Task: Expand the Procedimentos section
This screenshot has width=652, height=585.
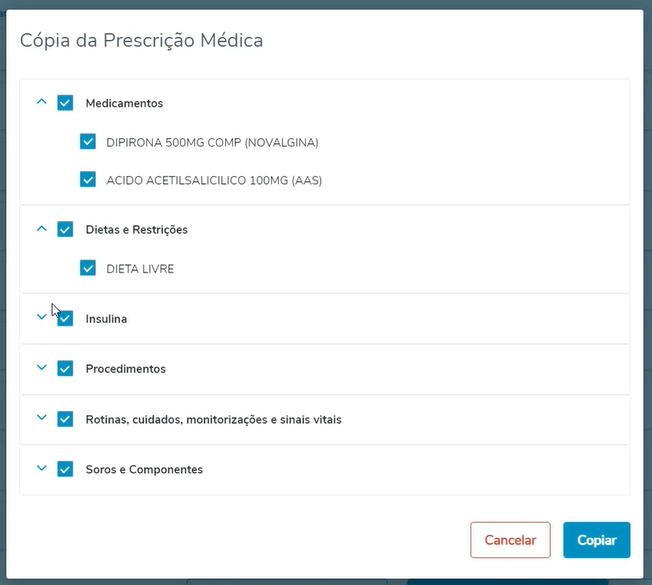Action: click(41, 367)
